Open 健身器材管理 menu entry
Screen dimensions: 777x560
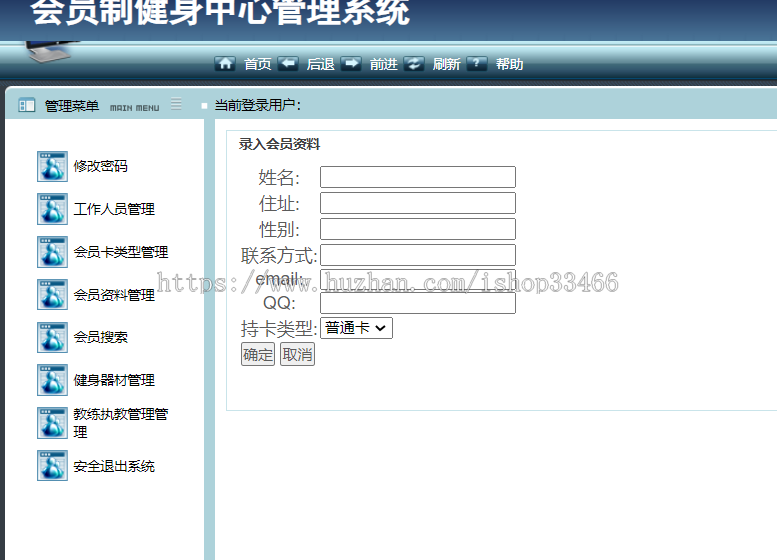click(114, 380)
